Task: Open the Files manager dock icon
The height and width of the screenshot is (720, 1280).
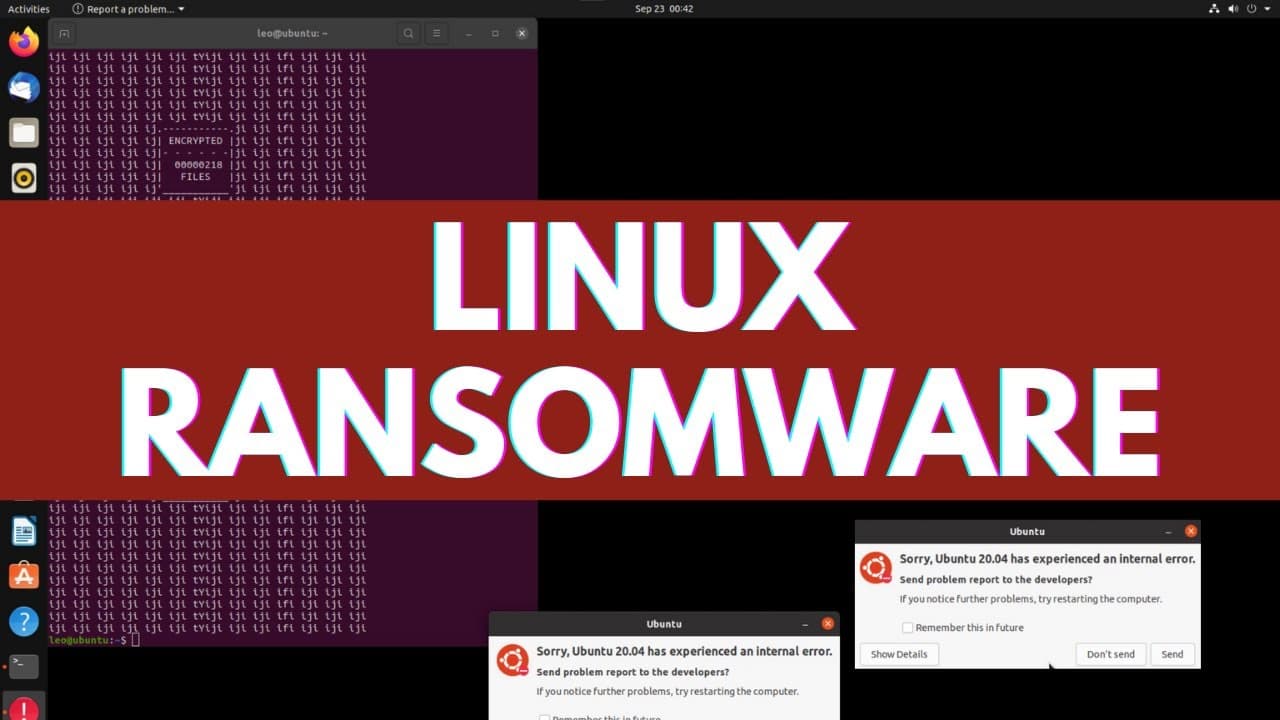Action: tap(24, 133)
